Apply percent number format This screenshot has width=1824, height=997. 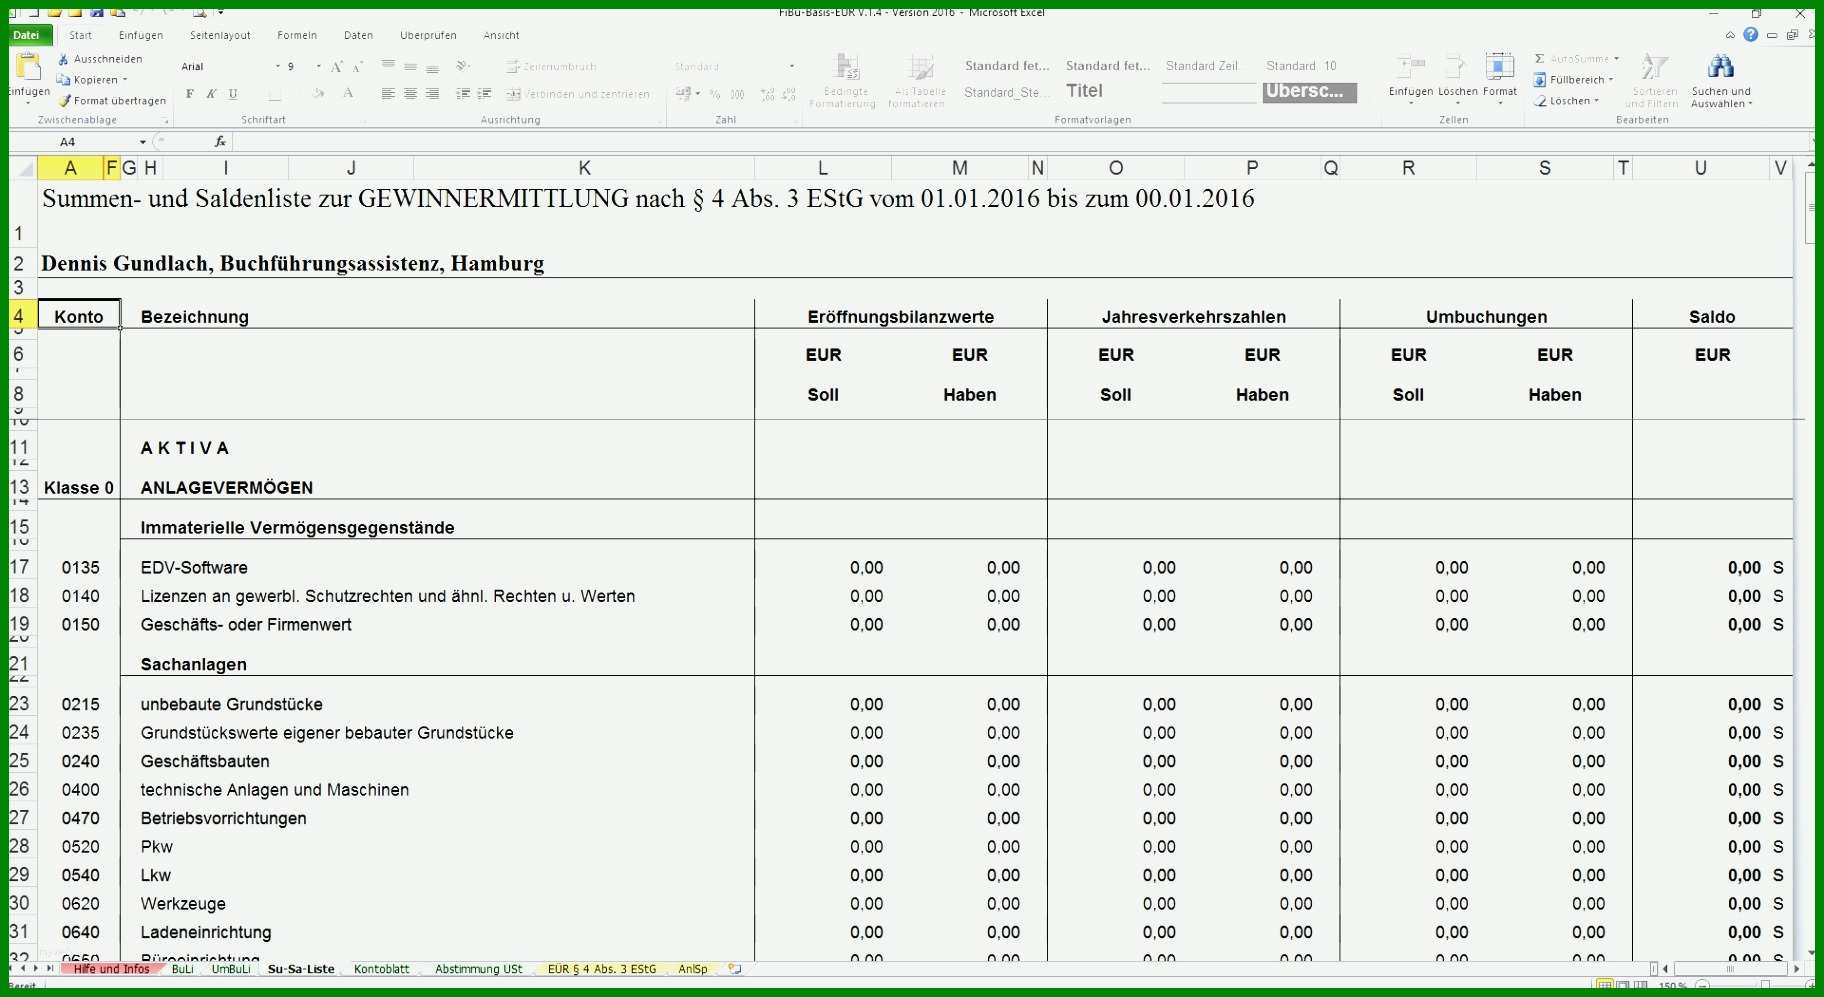pos(715,94)
